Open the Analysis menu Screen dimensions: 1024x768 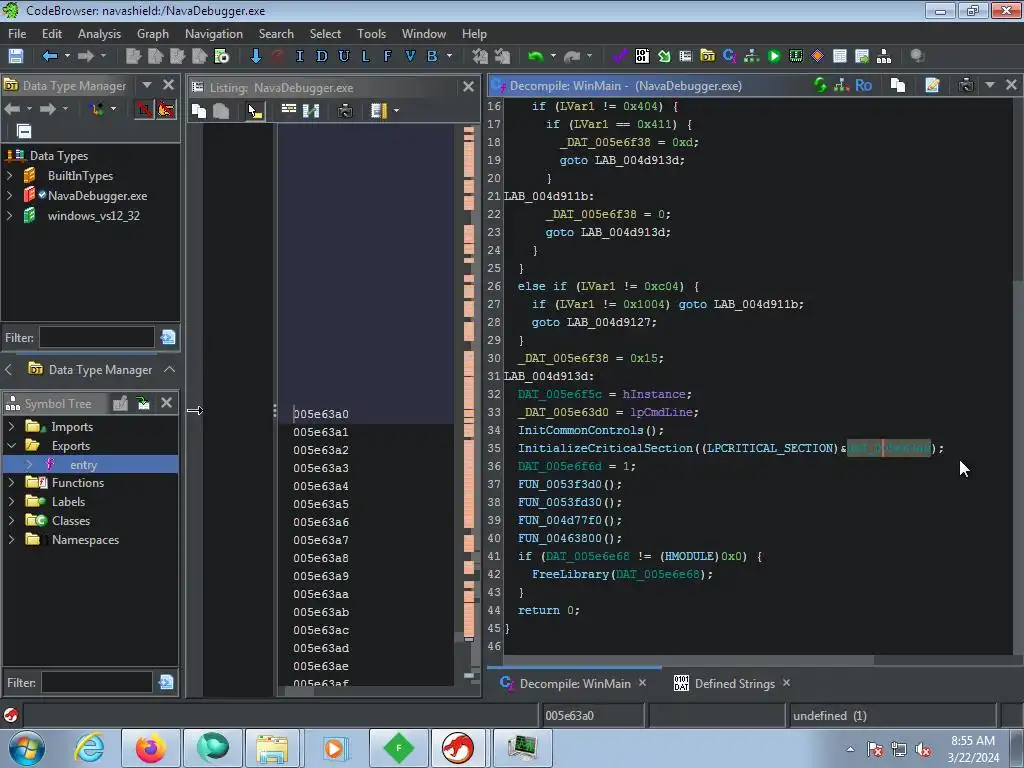[99, 34]
